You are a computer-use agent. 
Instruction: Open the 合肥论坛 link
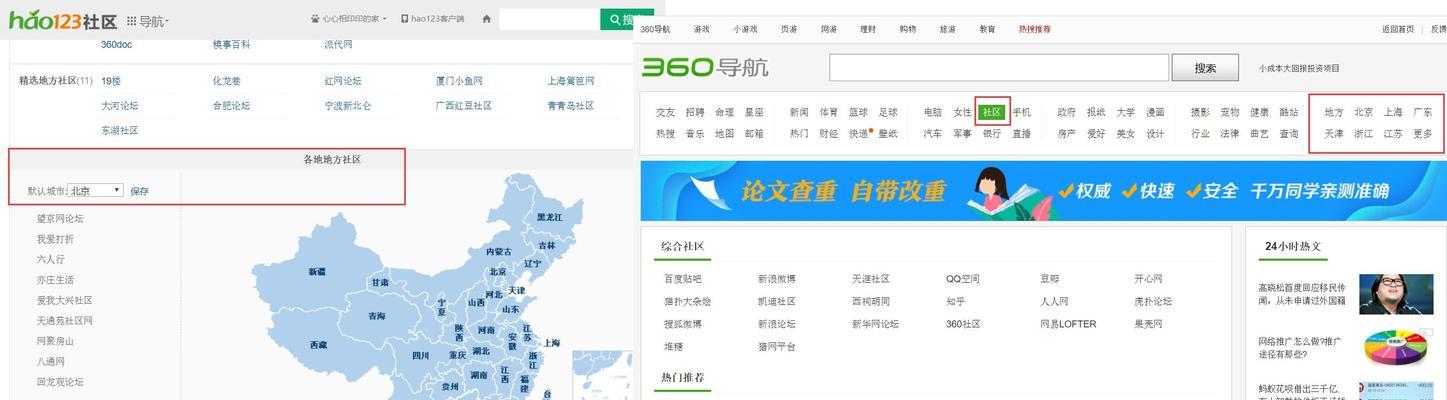tap(231, 106)
